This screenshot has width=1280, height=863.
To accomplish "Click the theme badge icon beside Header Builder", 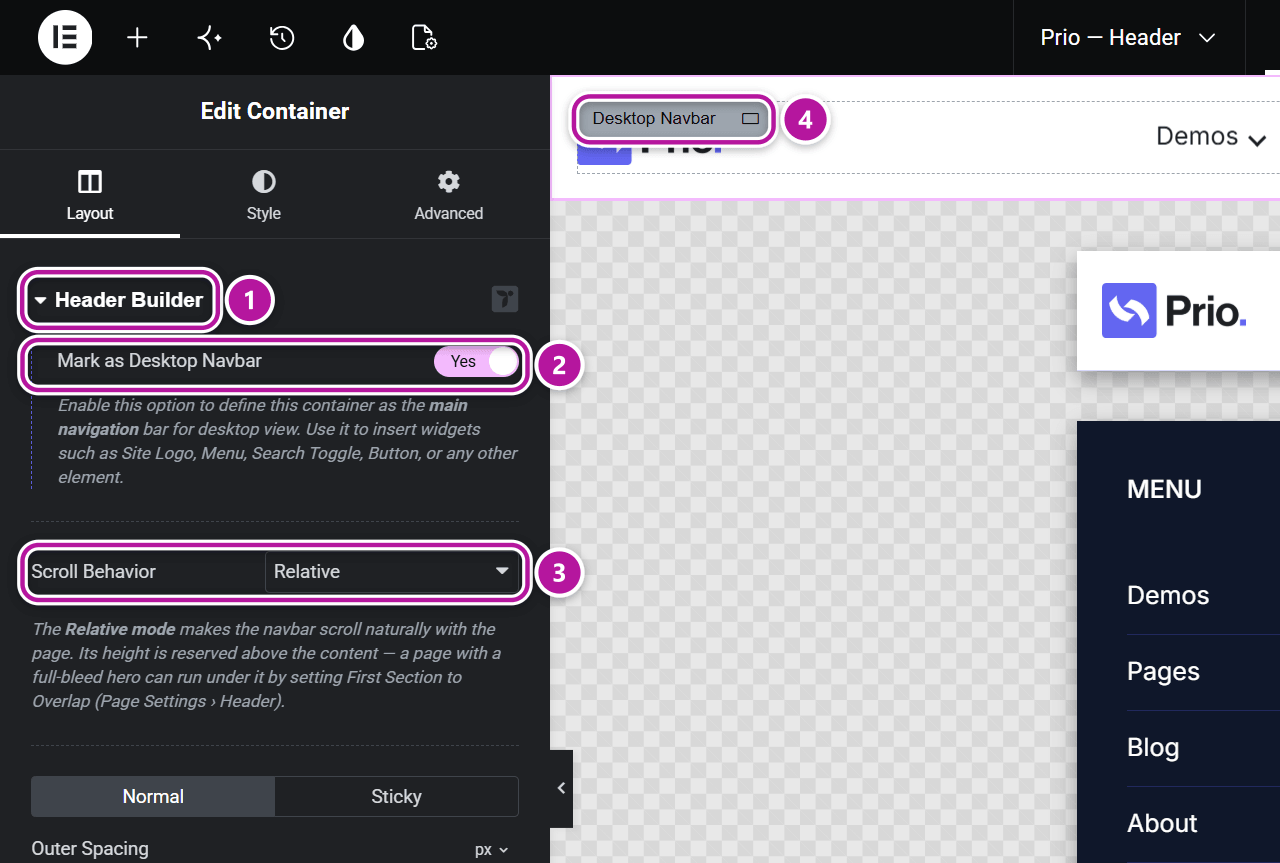I will coord(505,299).
